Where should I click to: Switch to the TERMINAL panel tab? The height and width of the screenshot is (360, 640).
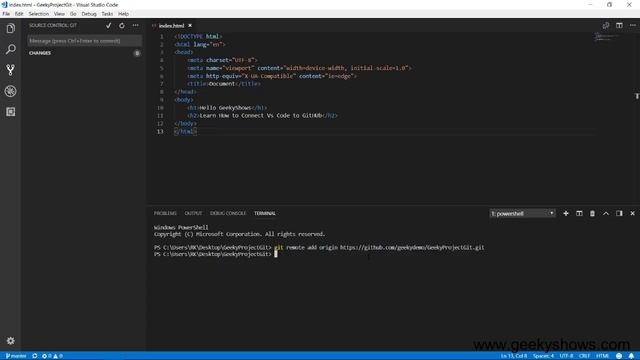(264, 213)
